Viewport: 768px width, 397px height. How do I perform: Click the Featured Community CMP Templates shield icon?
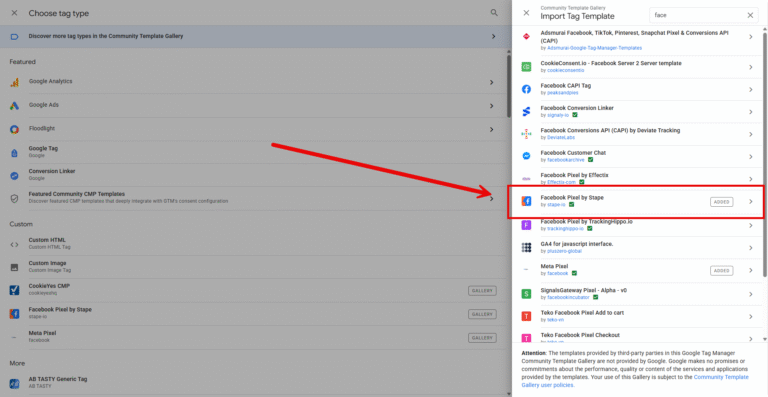click(14, 198)
